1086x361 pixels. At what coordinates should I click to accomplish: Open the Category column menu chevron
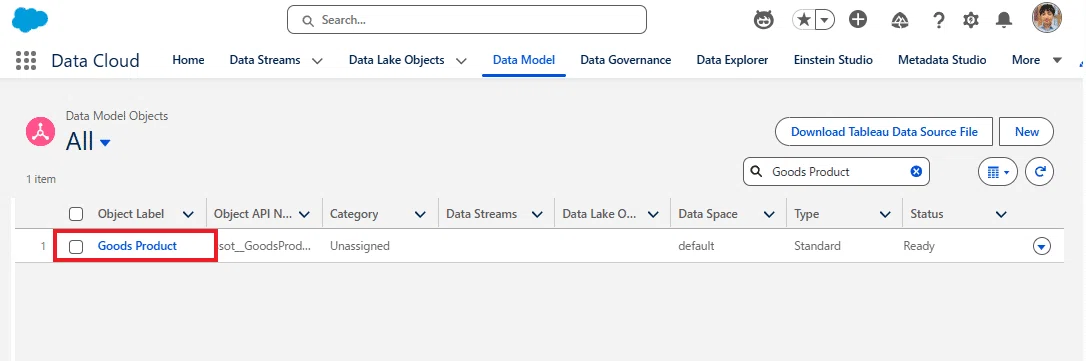click(420, 214)
